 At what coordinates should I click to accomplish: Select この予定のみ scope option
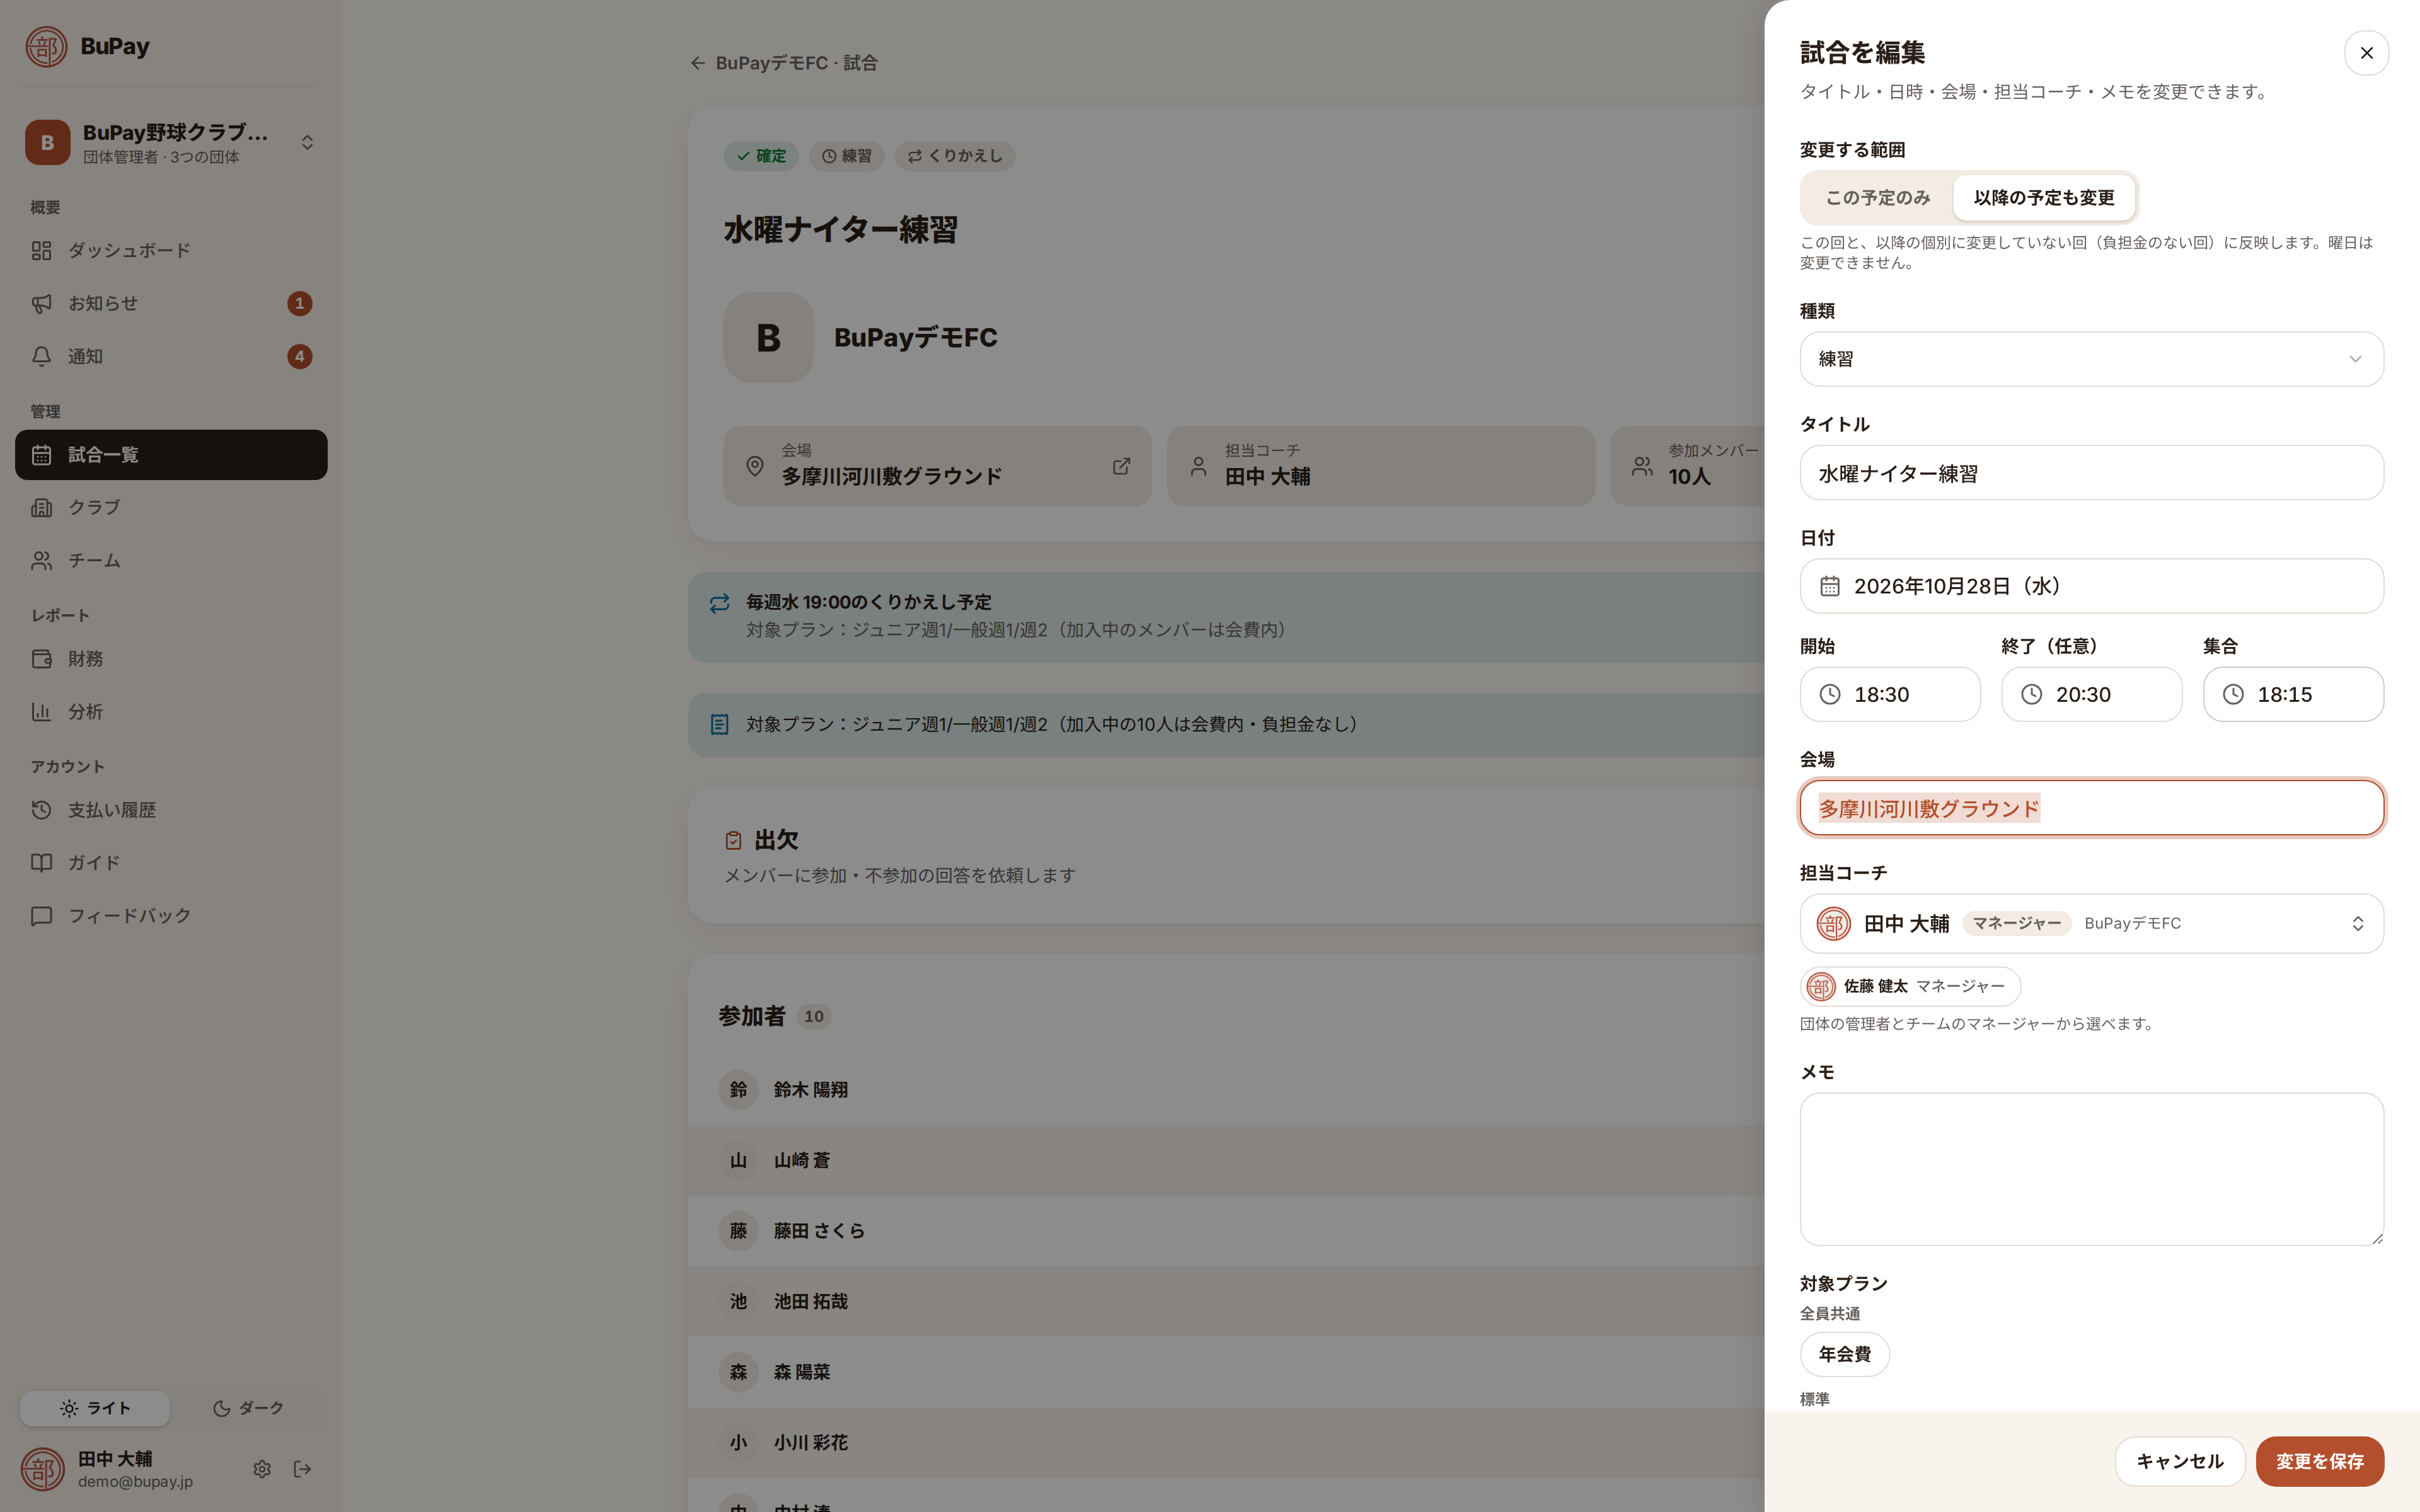1877,198
